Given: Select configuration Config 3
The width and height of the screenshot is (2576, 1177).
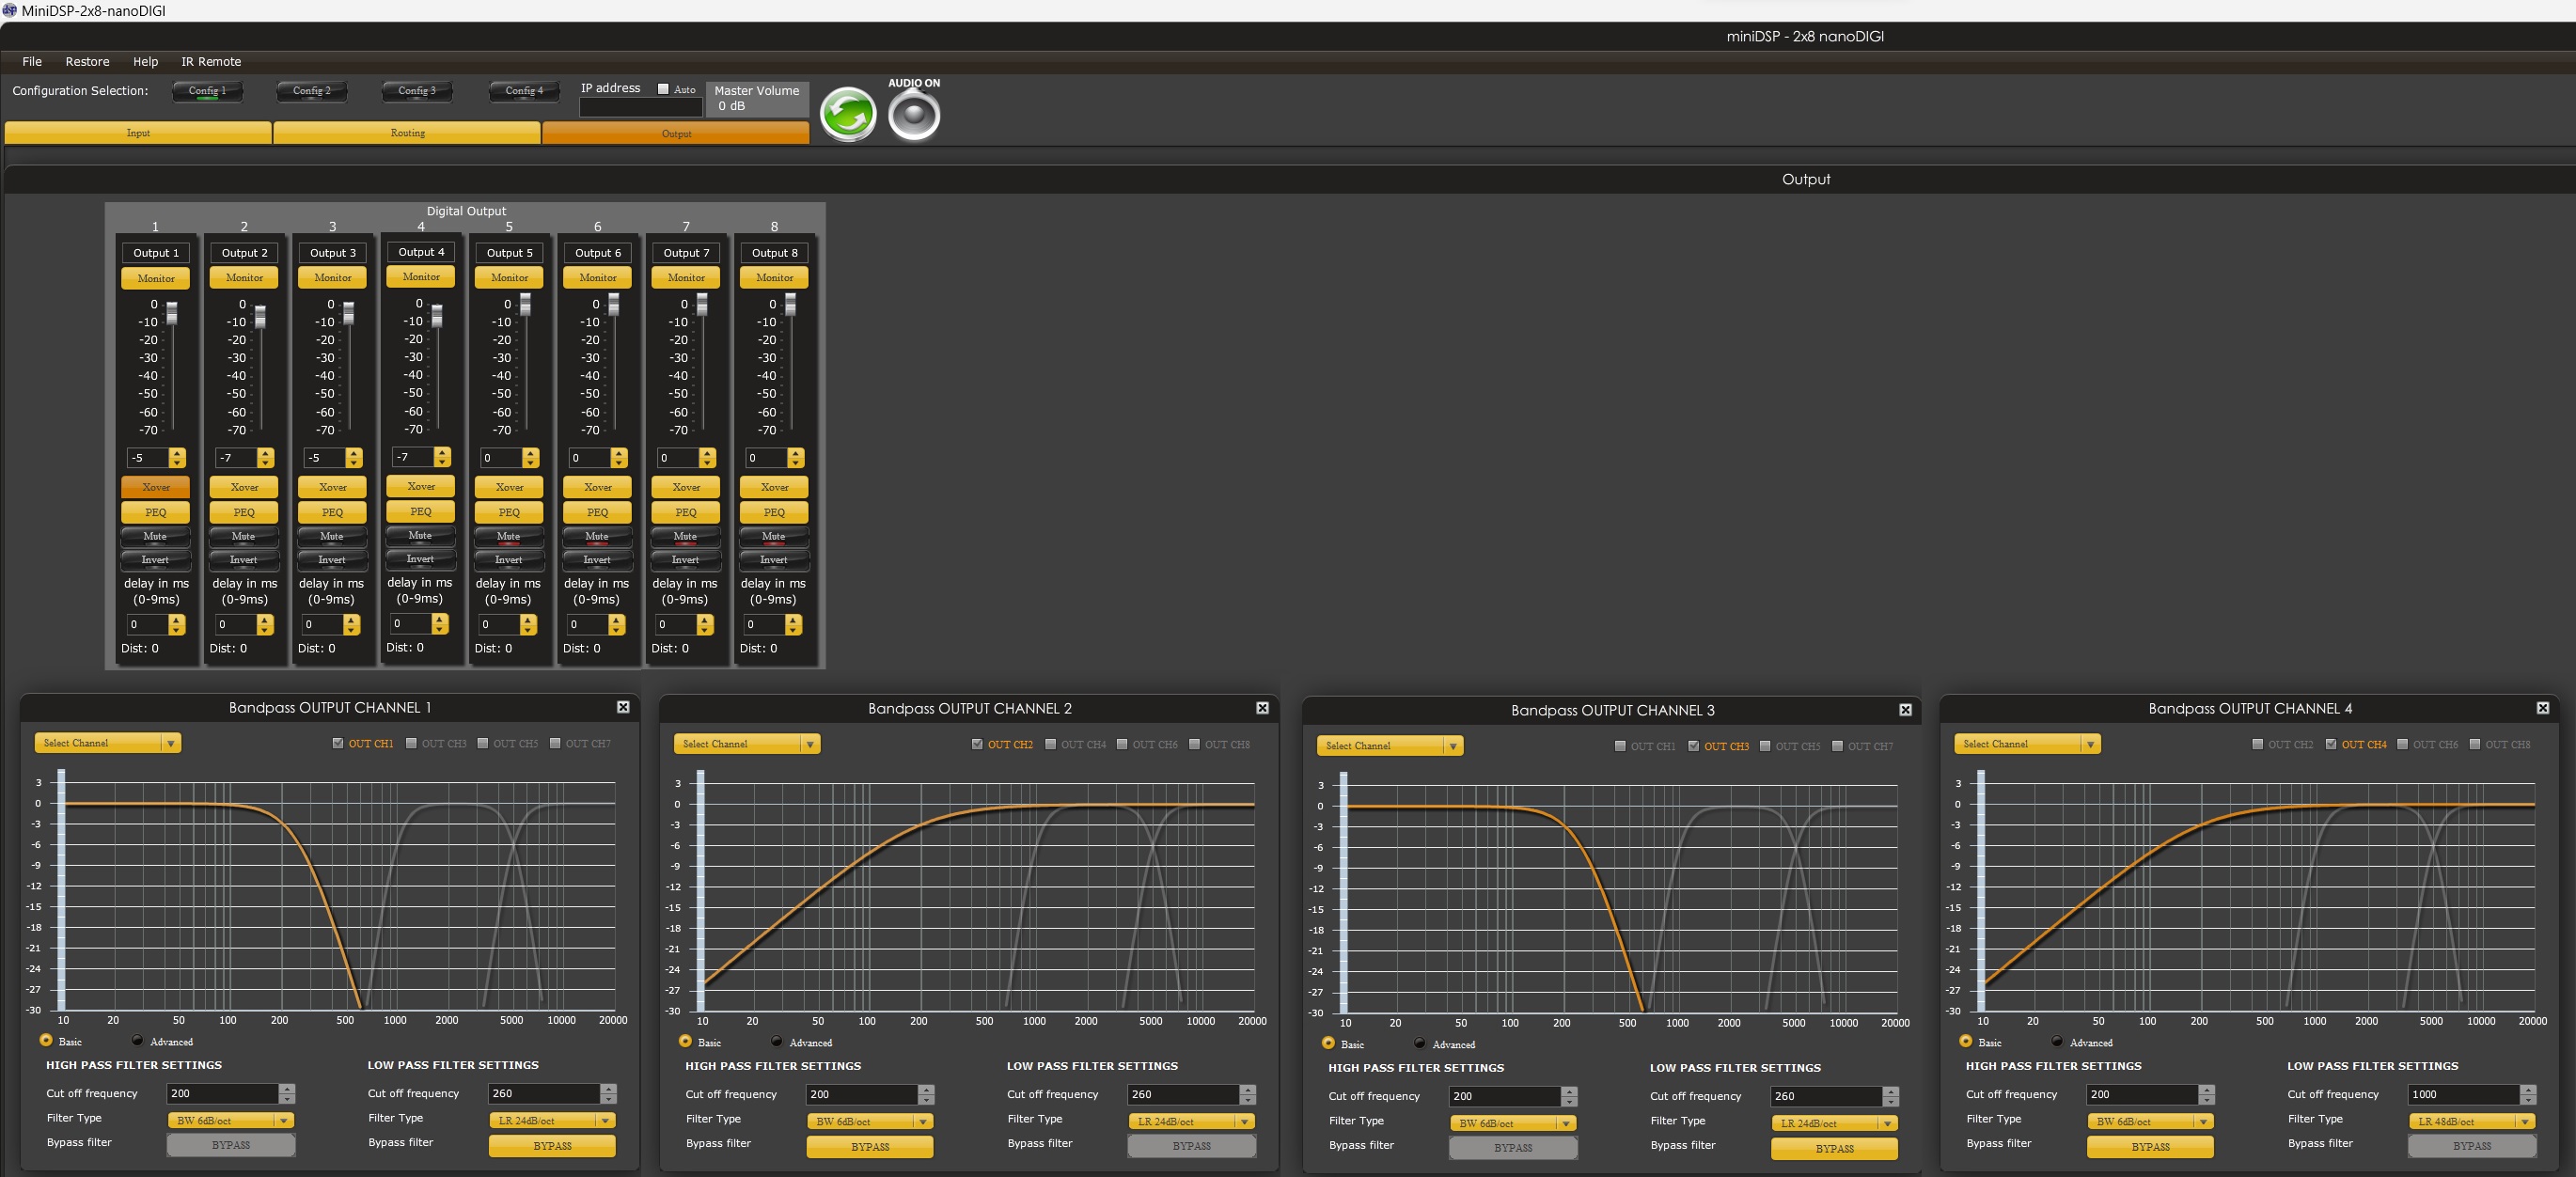Looking at the screenshot, I should [x=417, y=91].
